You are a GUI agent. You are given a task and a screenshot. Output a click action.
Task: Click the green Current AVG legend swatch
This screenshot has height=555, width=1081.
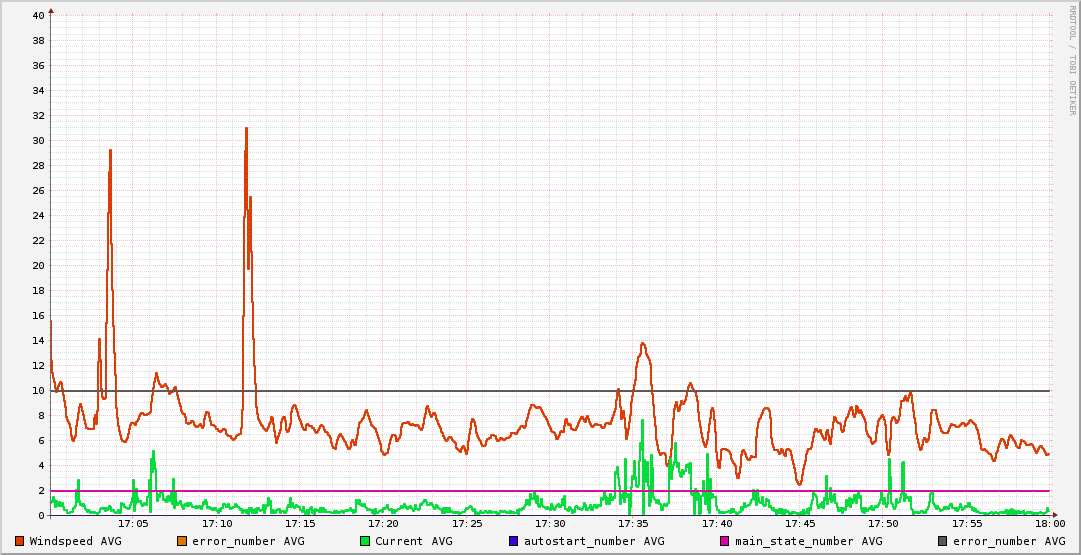point(365,541)
